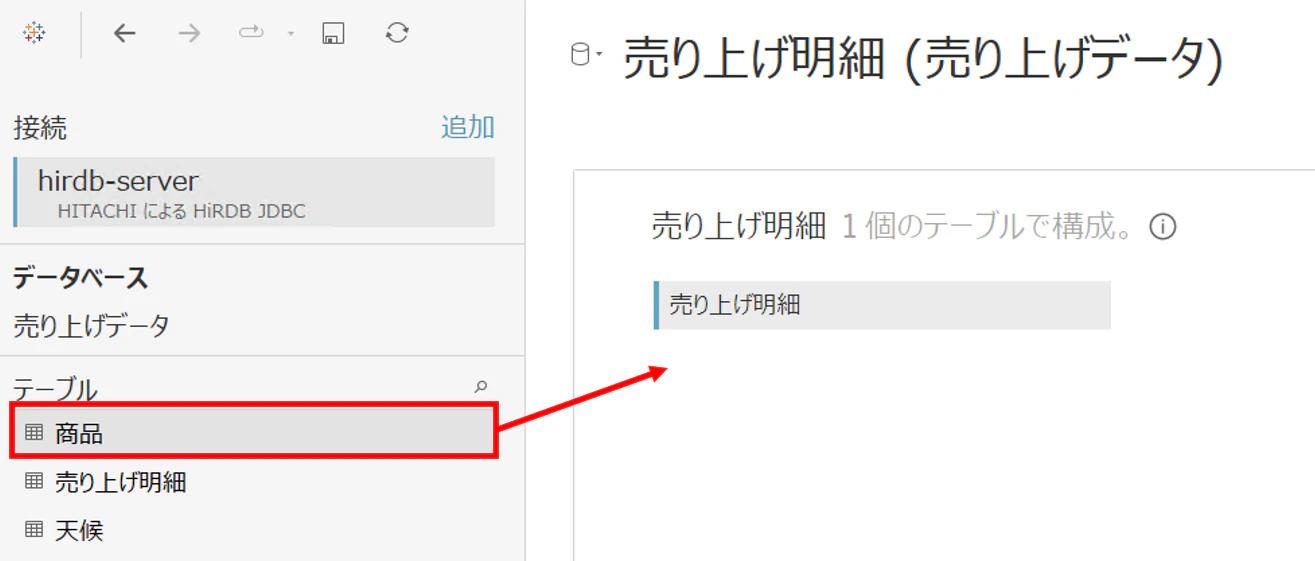Select the 天候 table
Viewport: 1315px width, 561px height.
pyautogui.click(x=254, y=529)
